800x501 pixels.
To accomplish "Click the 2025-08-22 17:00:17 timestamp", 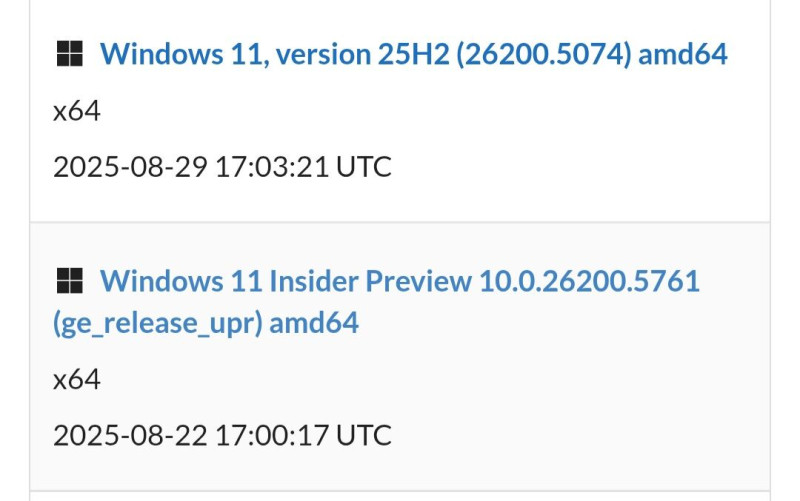I will tap(222, 435).
